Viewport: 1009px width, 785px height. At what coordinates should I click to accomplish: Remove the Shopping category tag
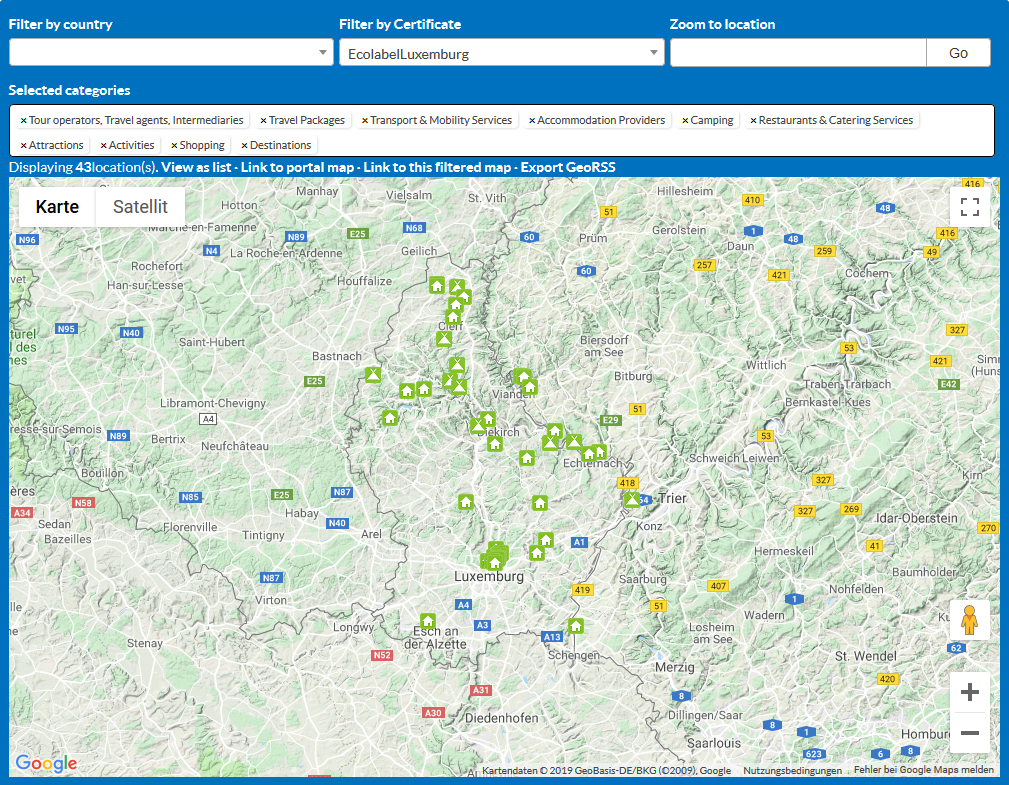[174, 145]
